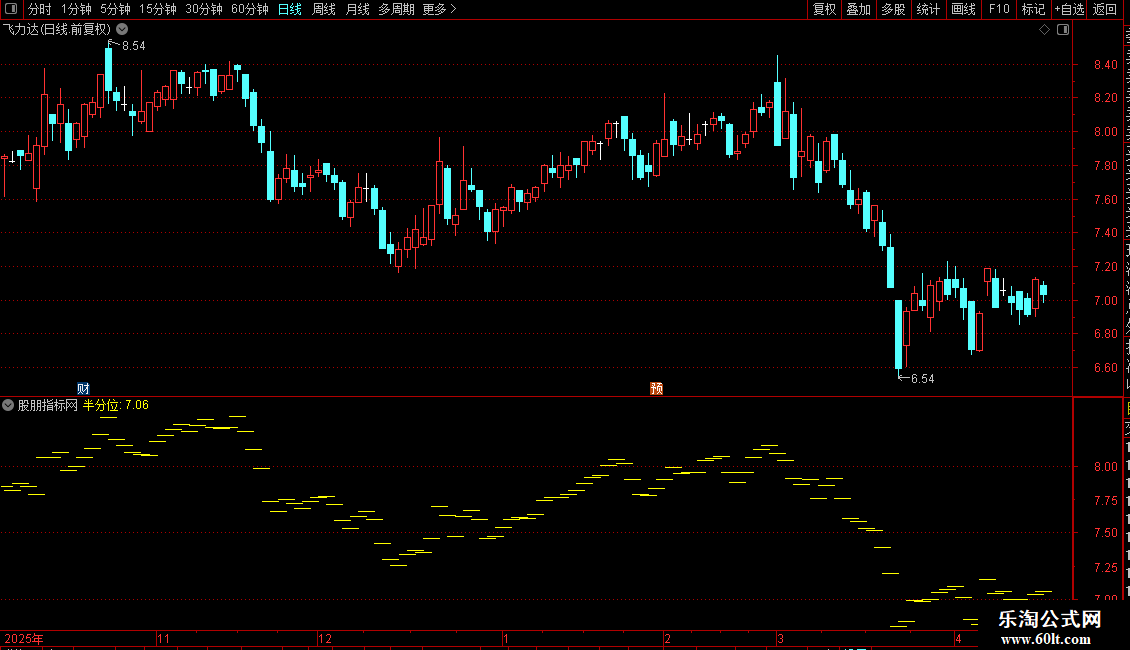The width and height of the screenshot is (1130, 650).
Task: Expand the 更多 periods menu
Action: click(x=439, y=9)
